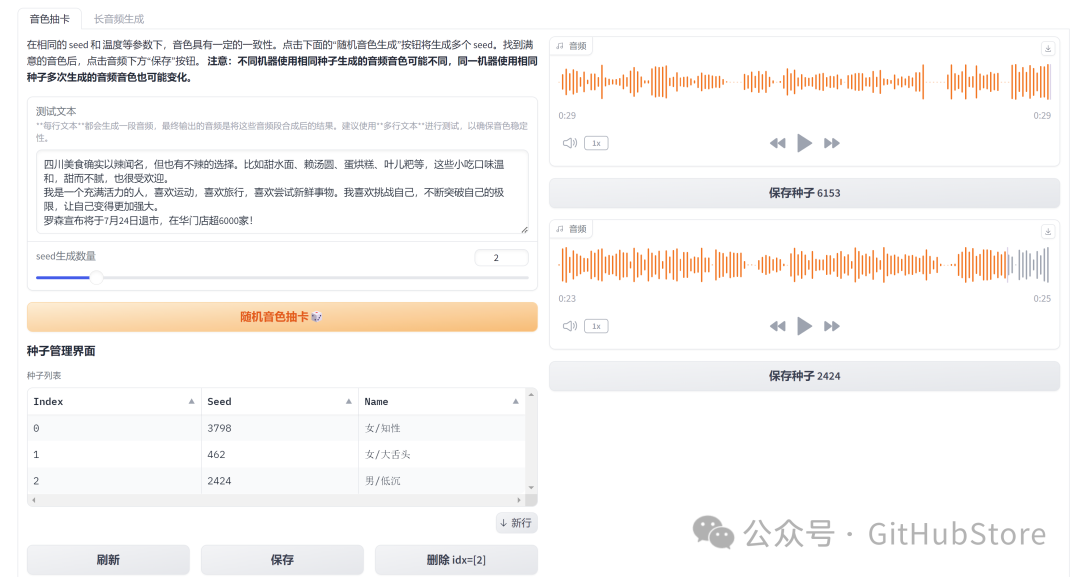Fast-forward the first audio player
The image size is (1080, 577).
[831, 142]
